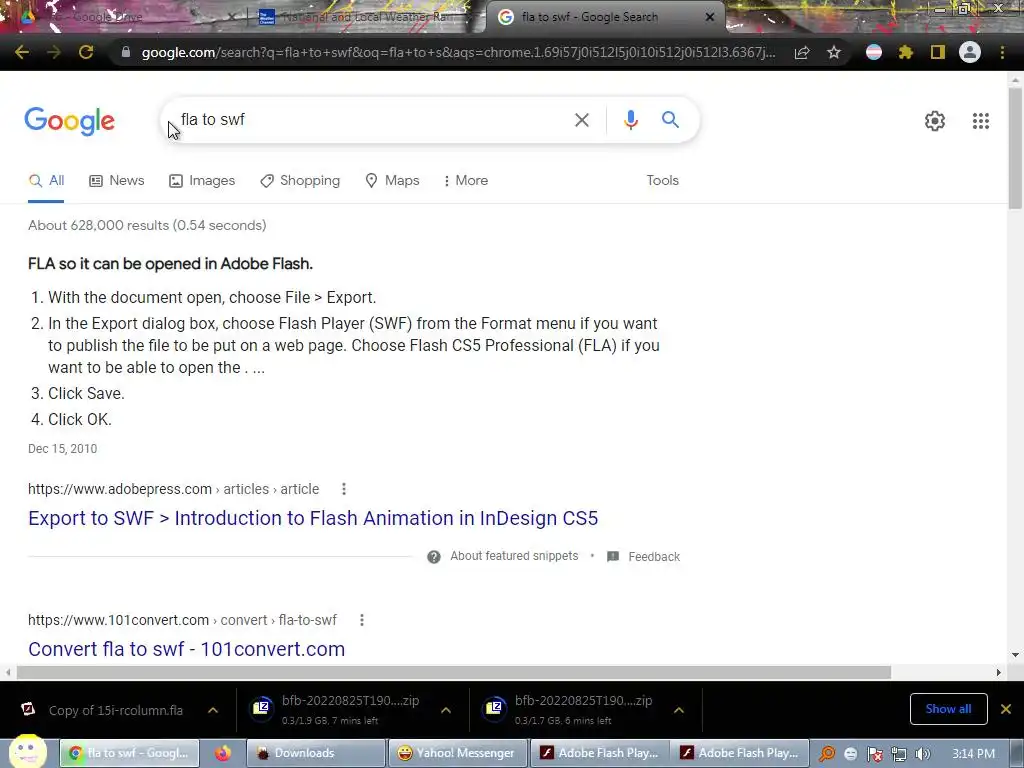Viewport: 1024px width, 768px height.
Task: Switch to the News tab
Action: (117, 181)
